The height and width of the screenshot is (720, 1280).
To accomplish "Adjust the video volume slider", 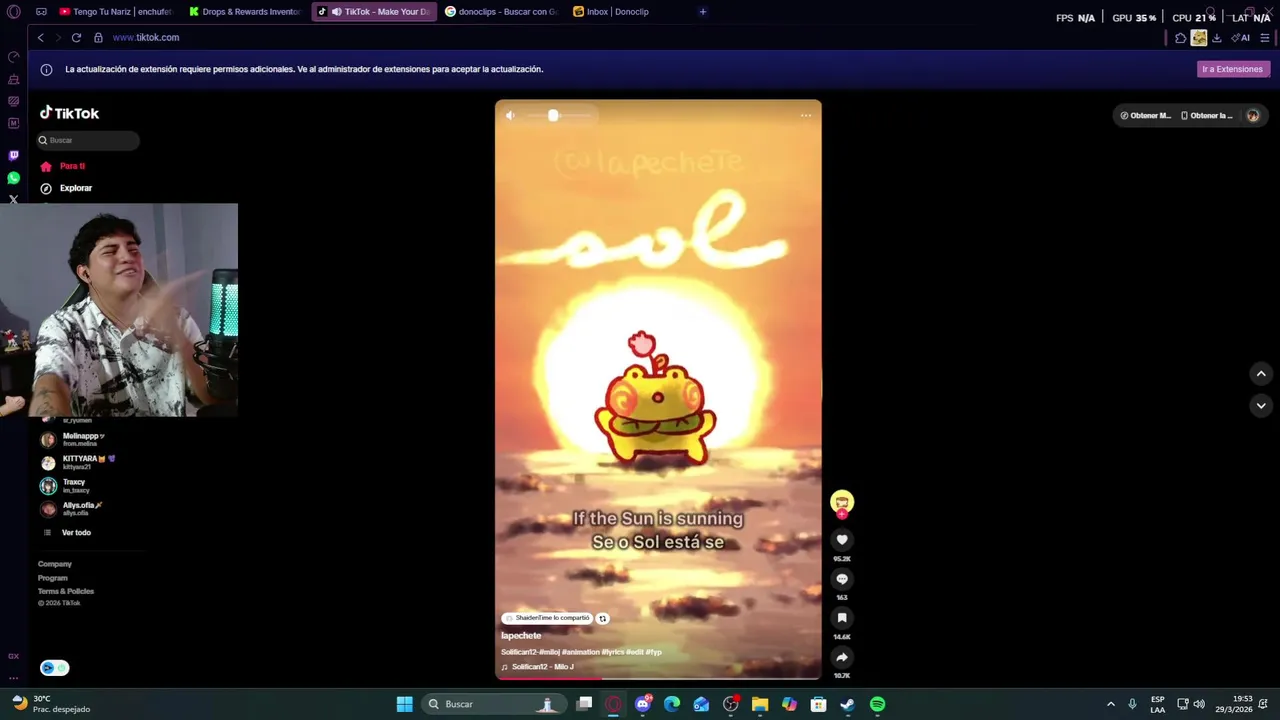I will pos(560,115).
